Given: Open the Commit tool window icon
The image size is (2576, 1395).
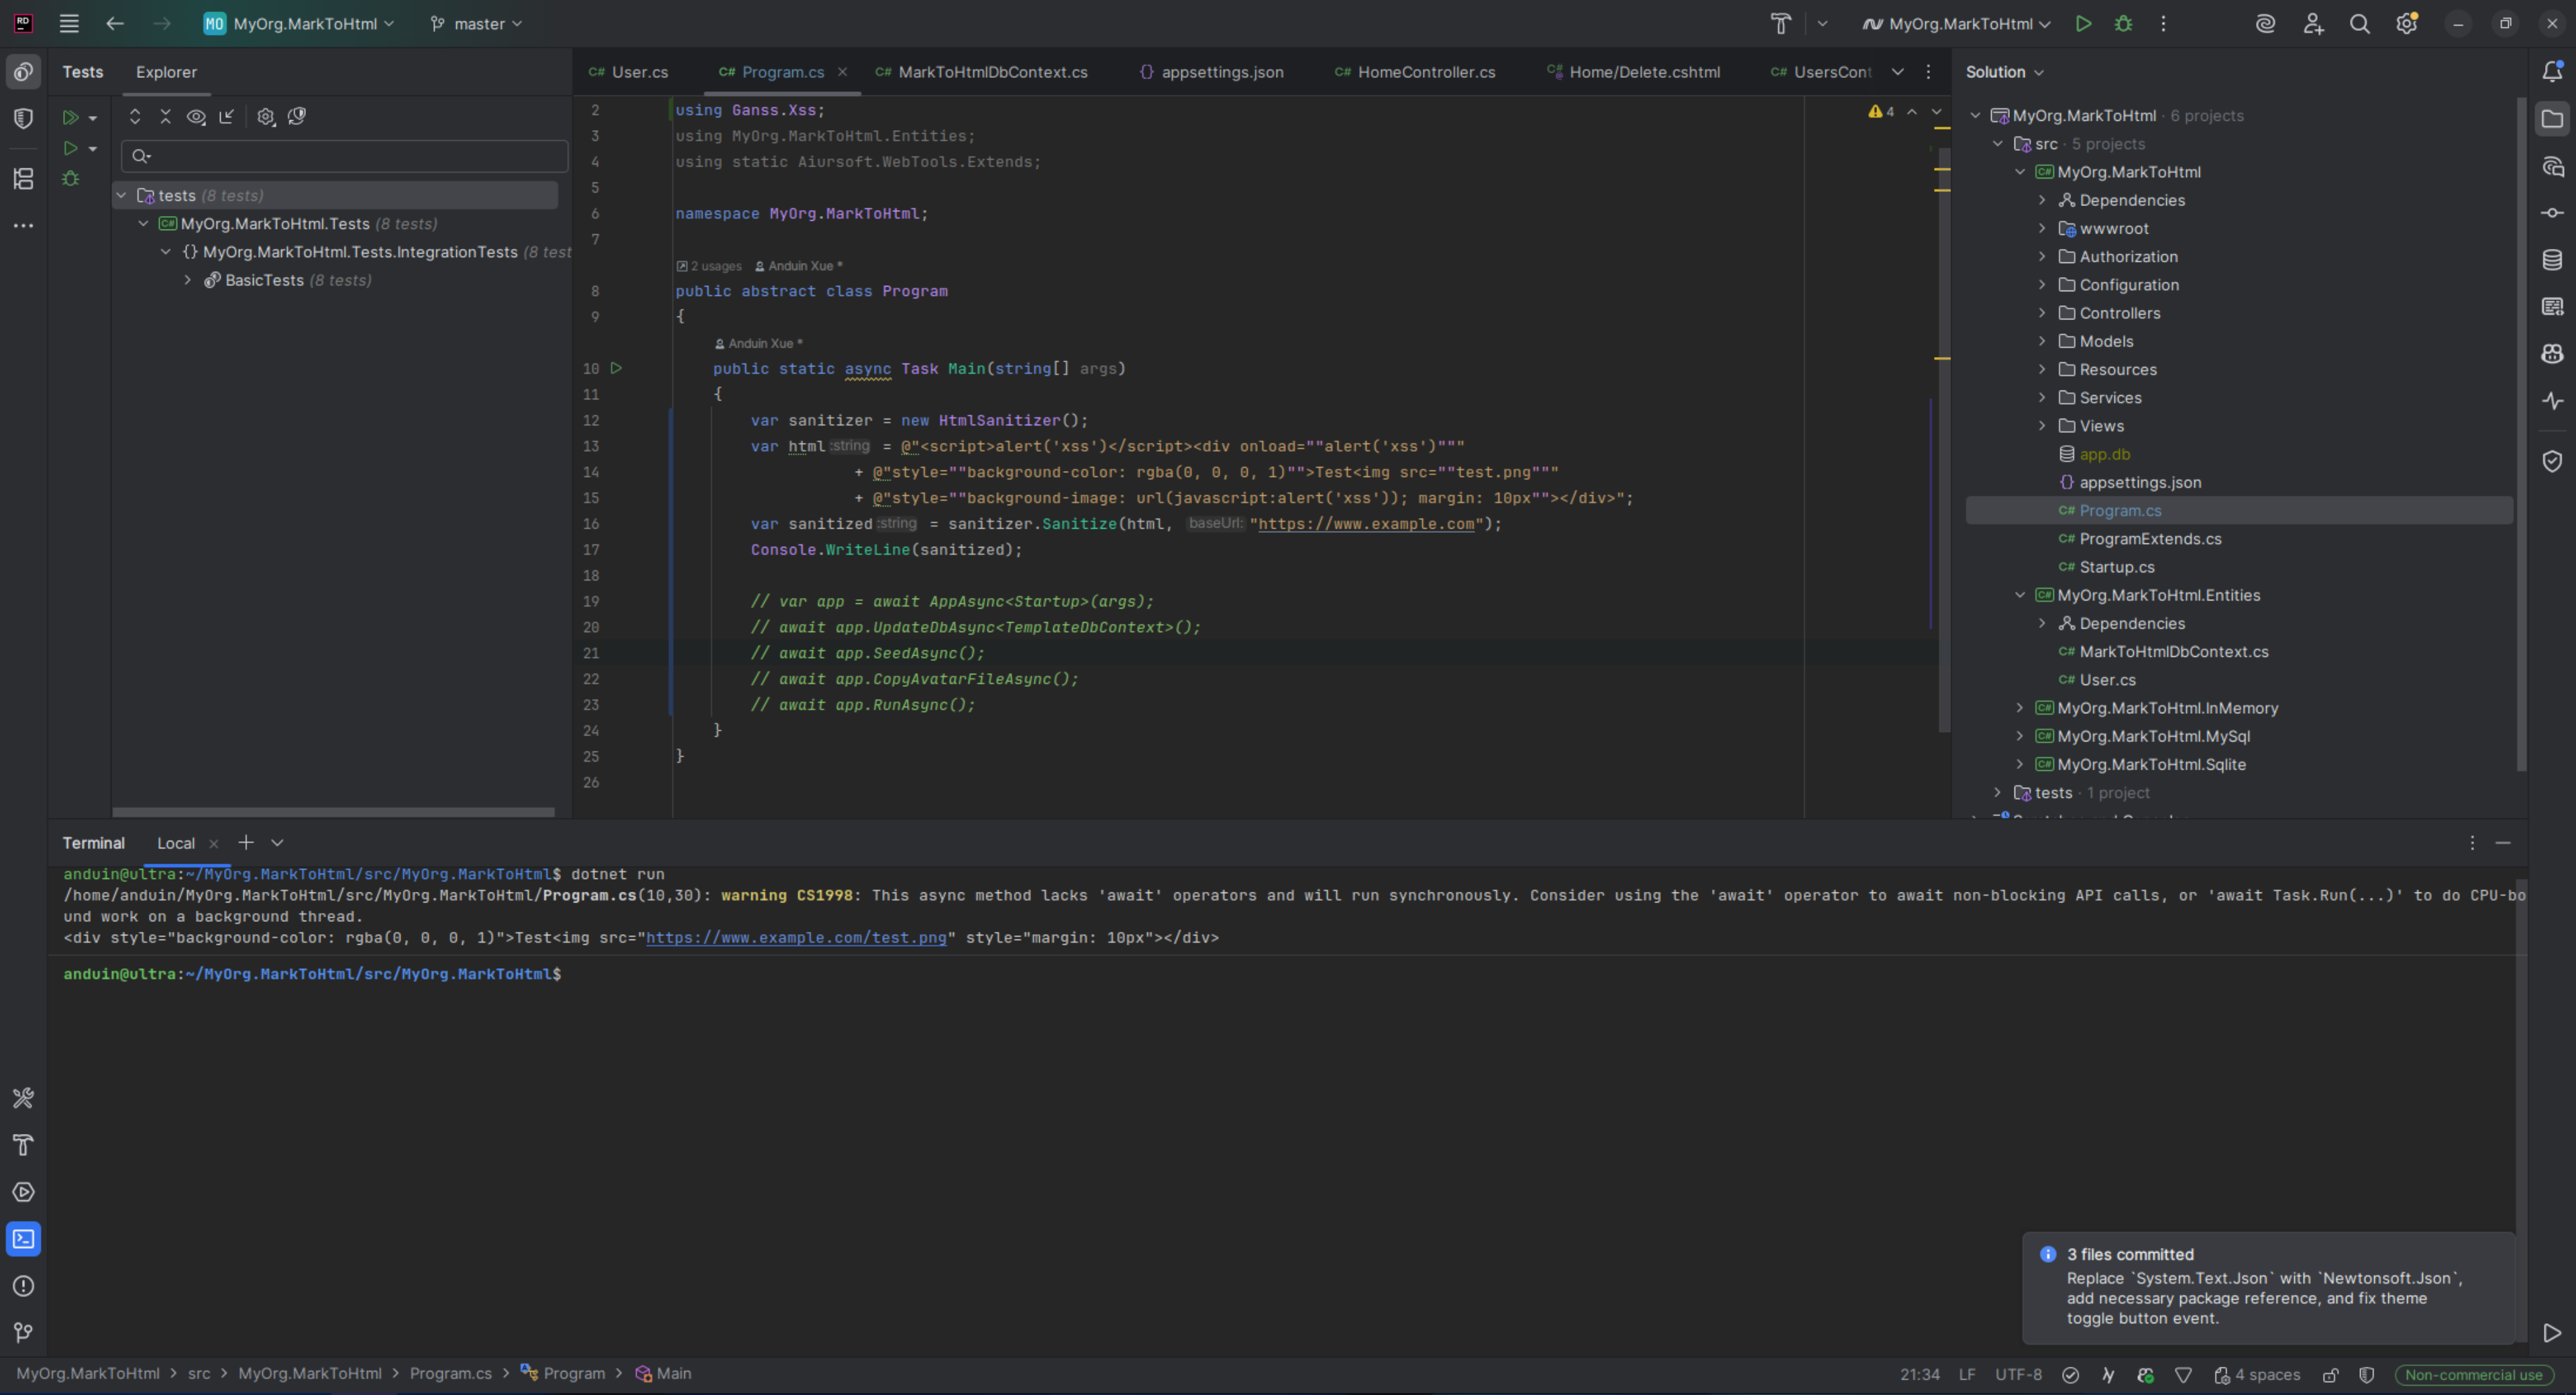Looking at the screenshot, I should pos(2552,213).
